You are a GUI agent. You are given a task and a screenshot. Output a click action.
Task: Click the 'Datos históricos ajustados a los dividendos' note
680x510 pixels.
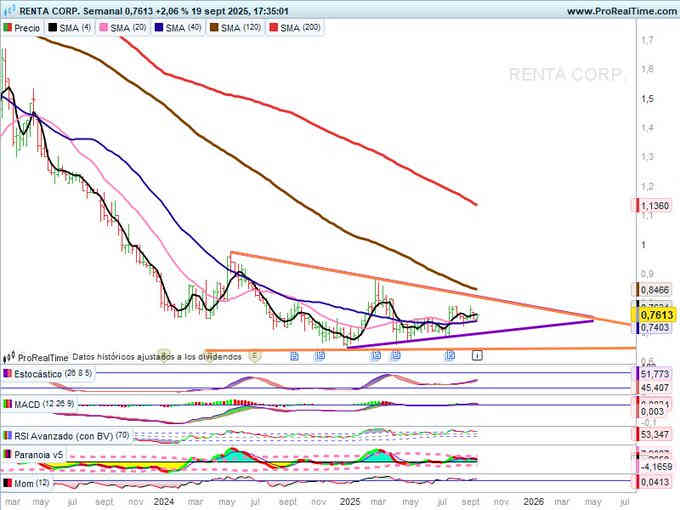click(157, 357)
